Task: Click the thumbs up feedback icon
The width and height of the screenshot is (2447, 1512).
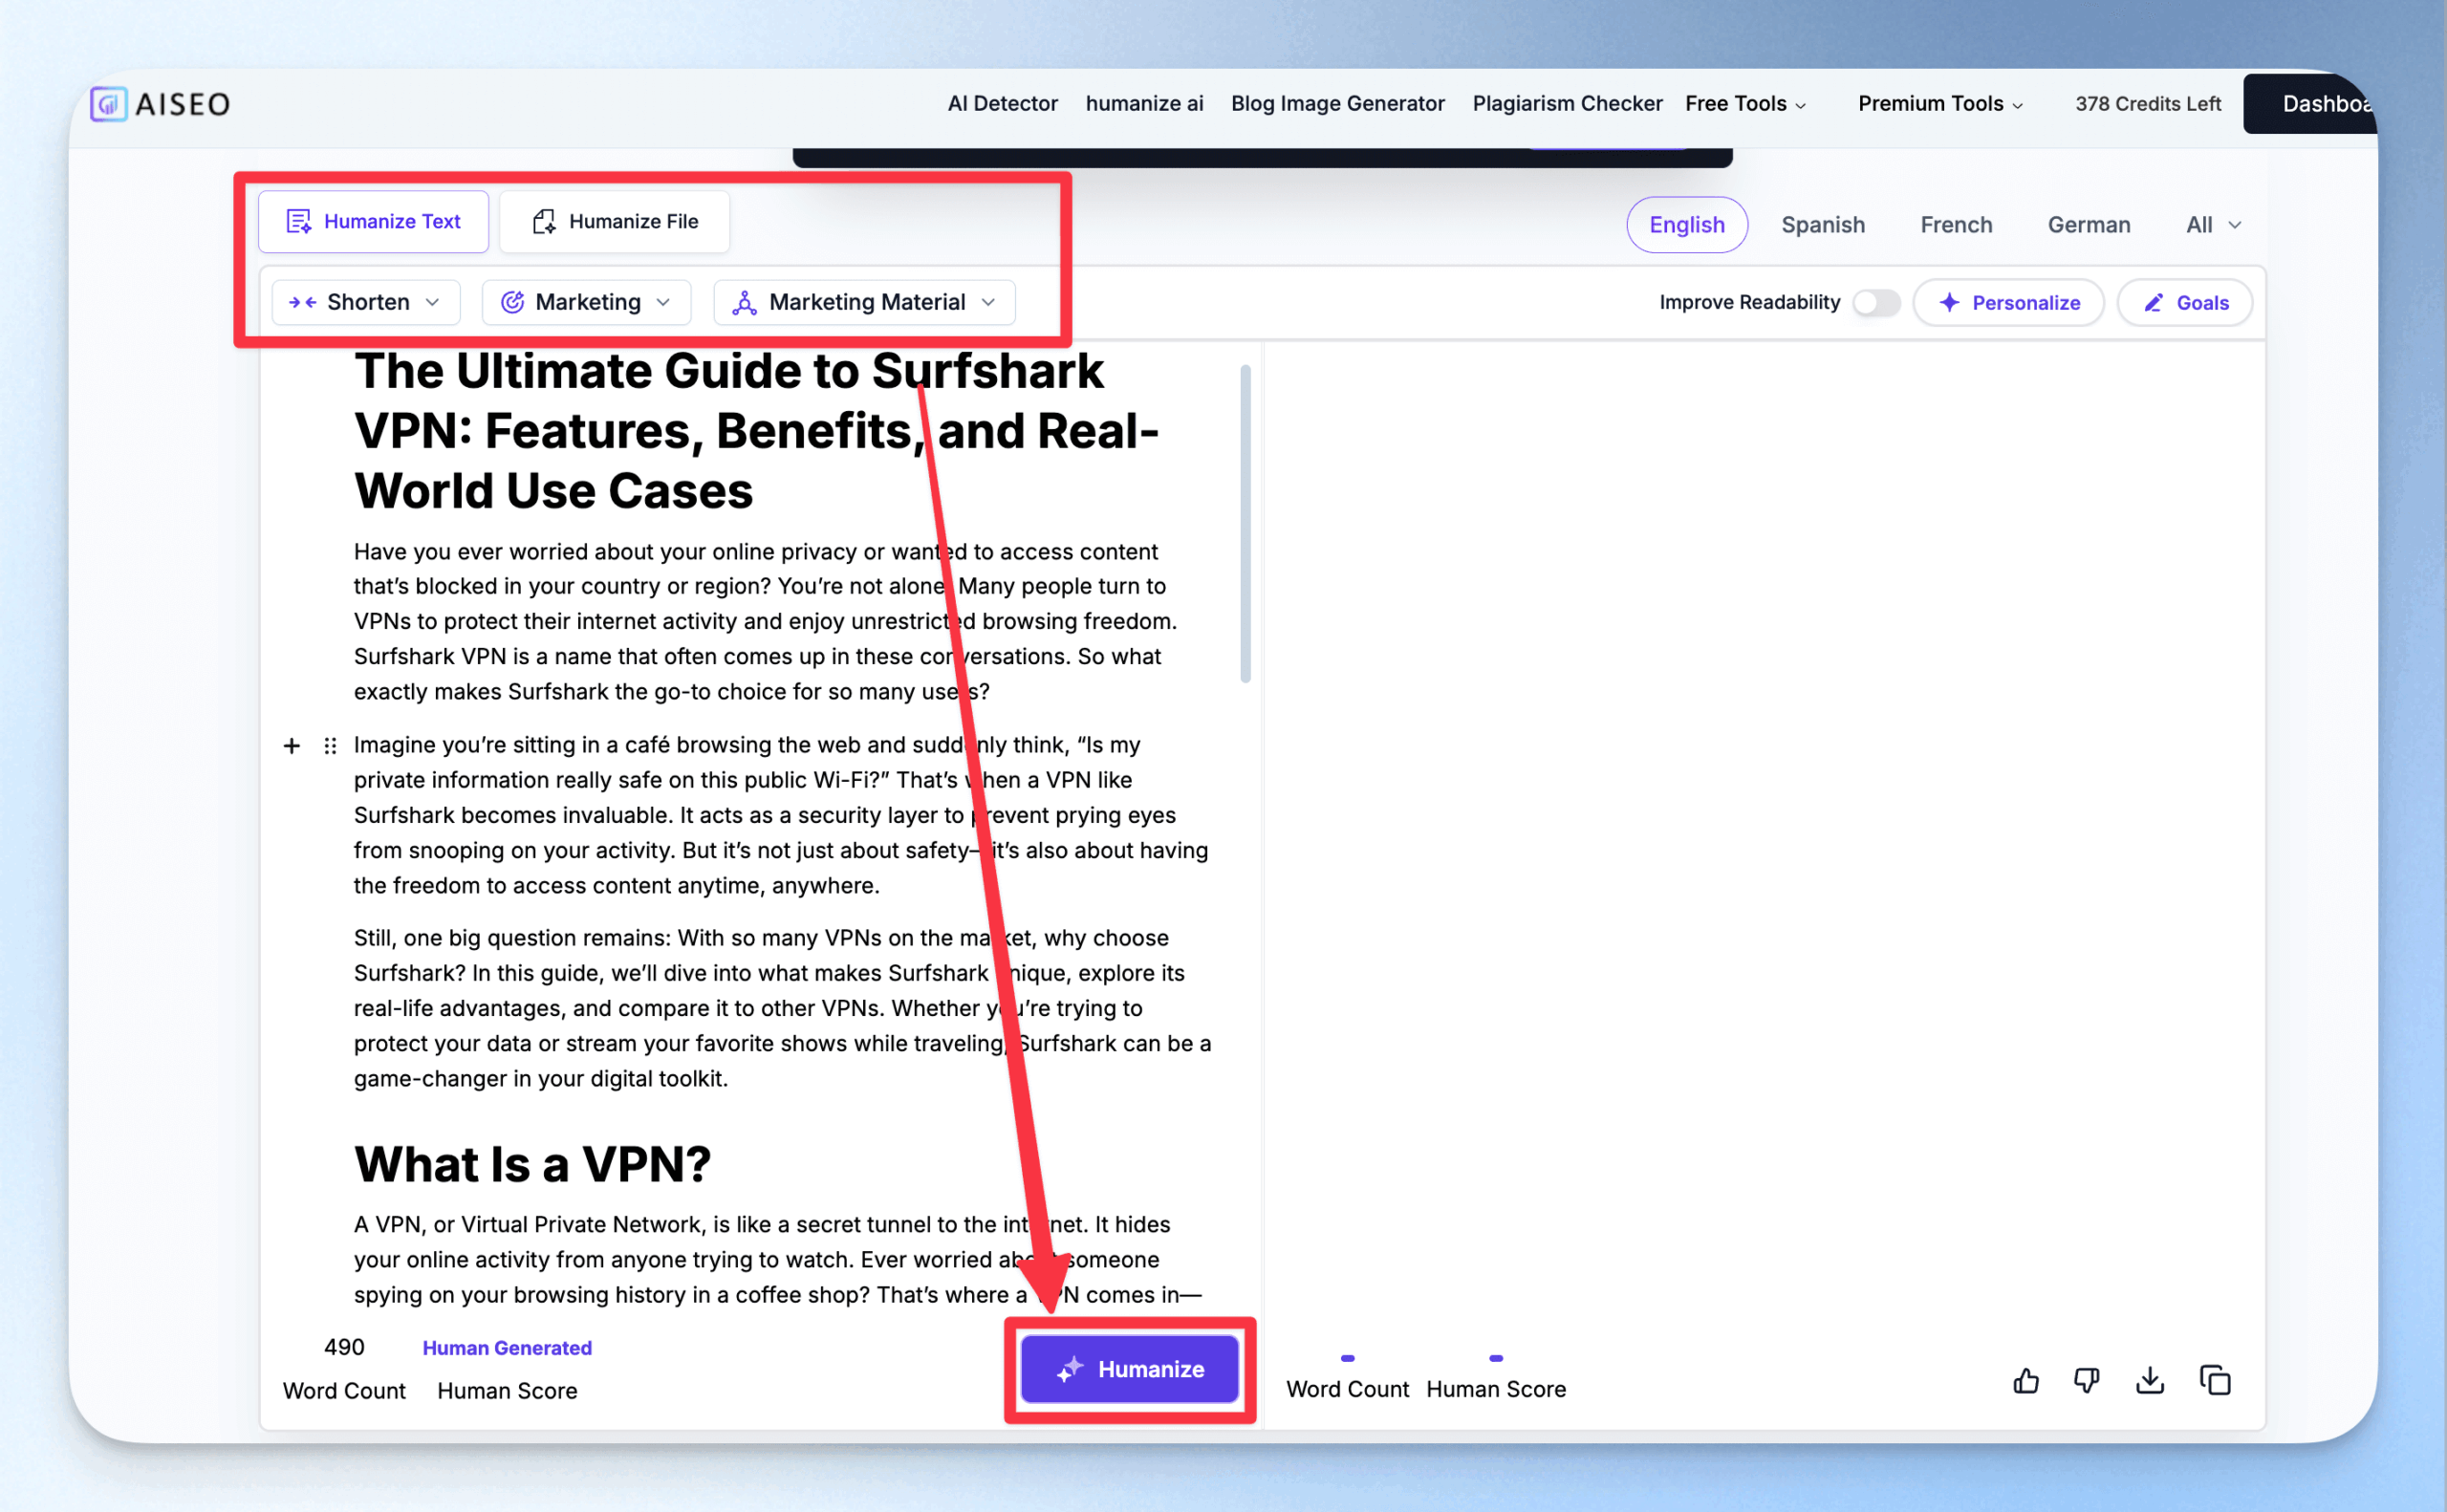Action: 2025,1381
